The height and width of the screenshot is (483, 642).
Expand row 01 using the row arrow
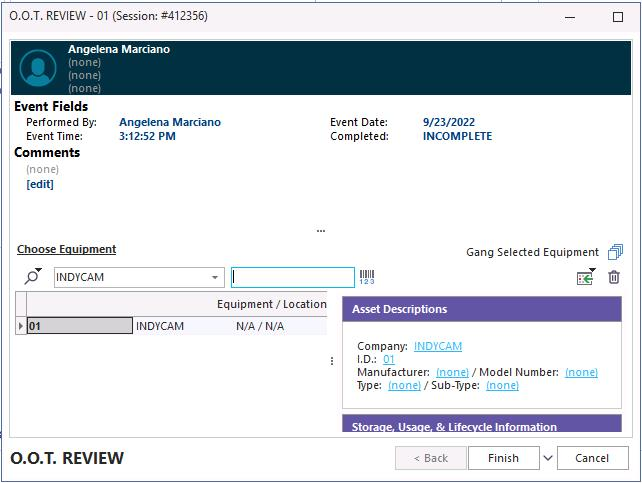click(x=21, y=326)
